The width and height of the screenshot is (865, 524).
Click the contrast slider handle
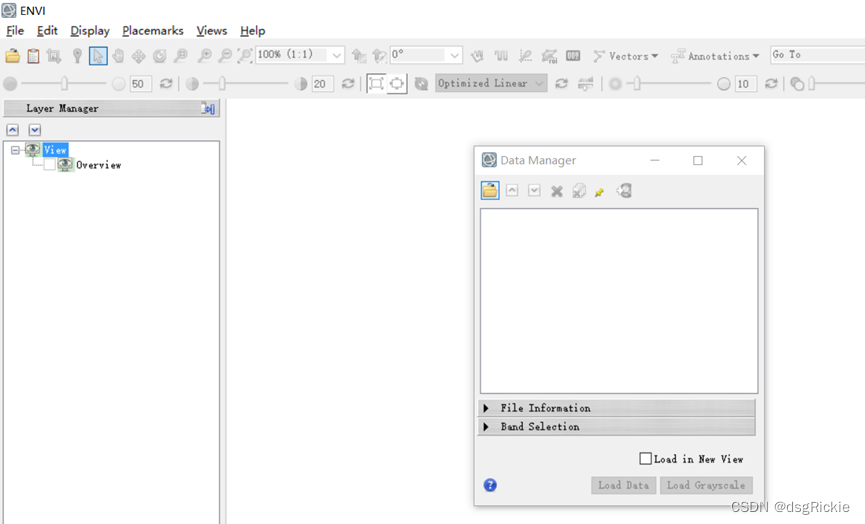pyautogui.click(x=222, y=83)
